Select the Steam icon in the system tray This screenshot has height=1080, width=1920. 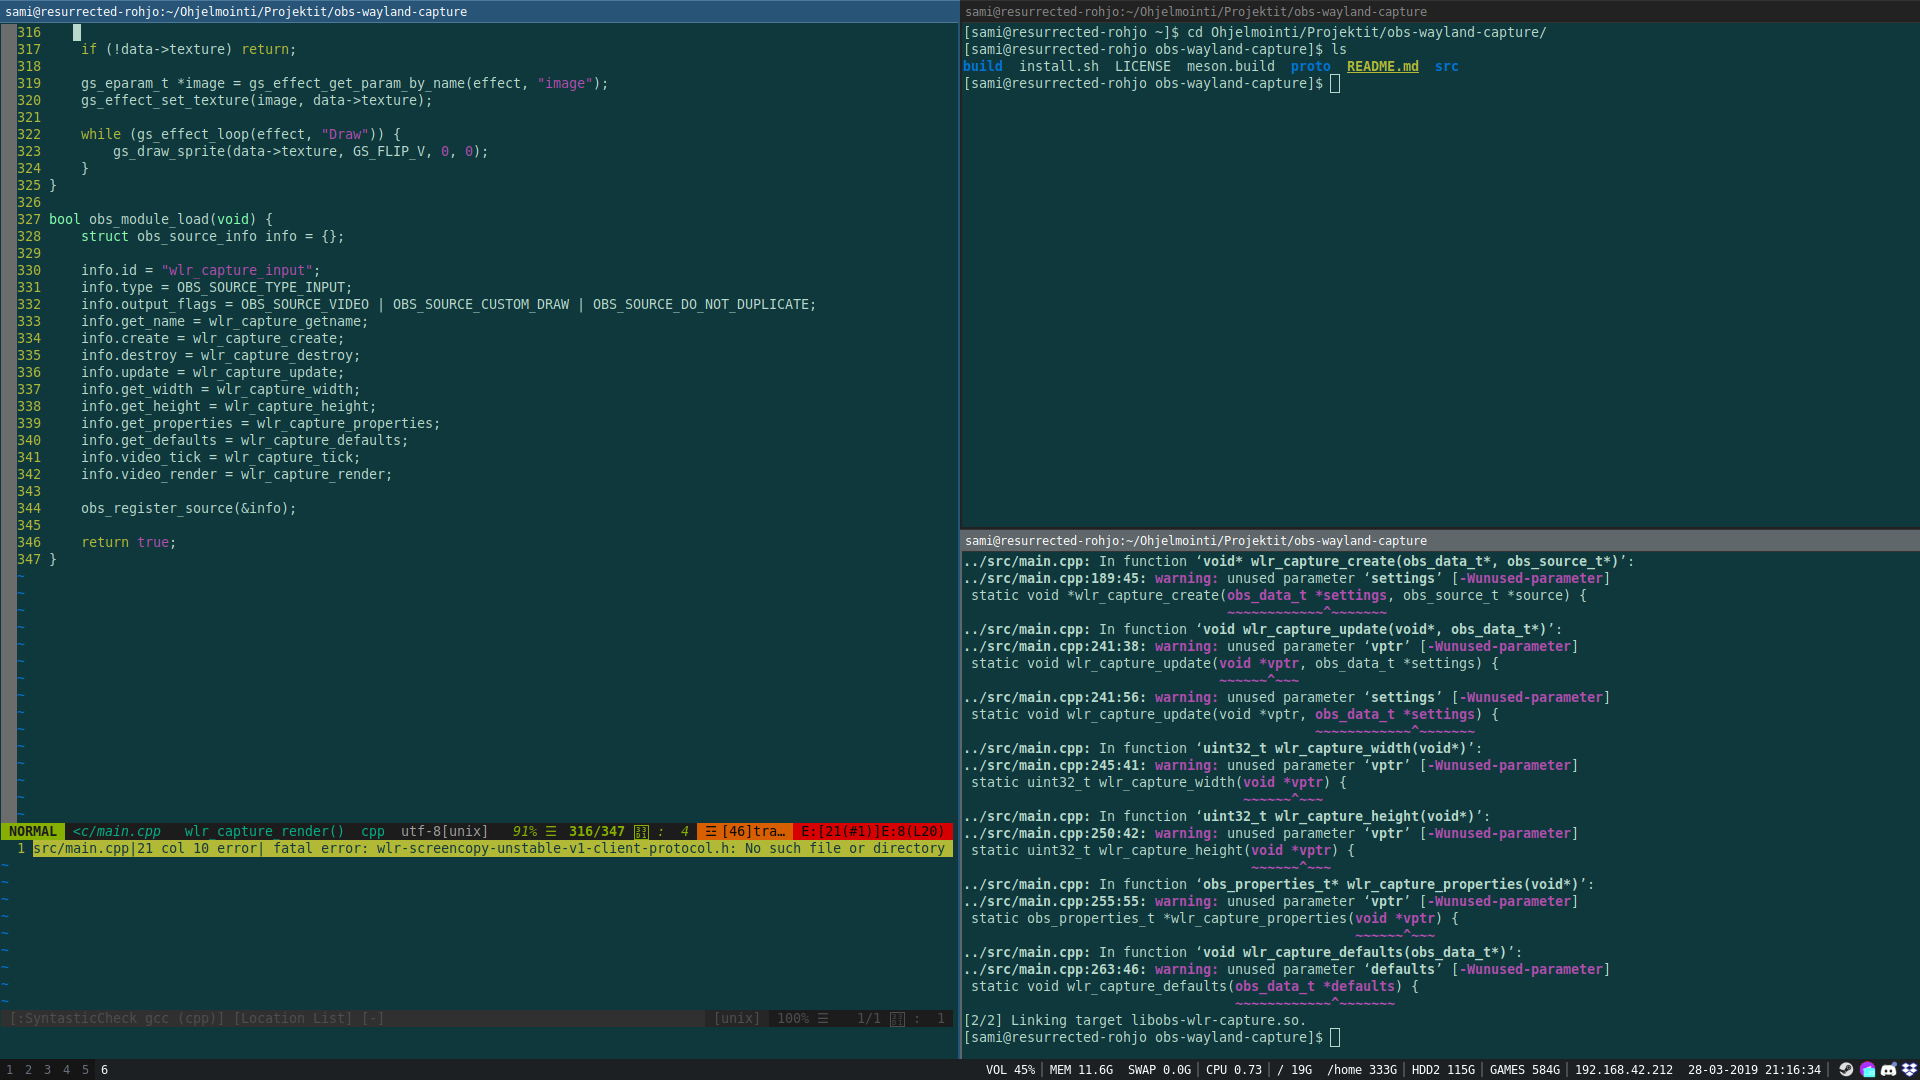tap(1846, 1069)
